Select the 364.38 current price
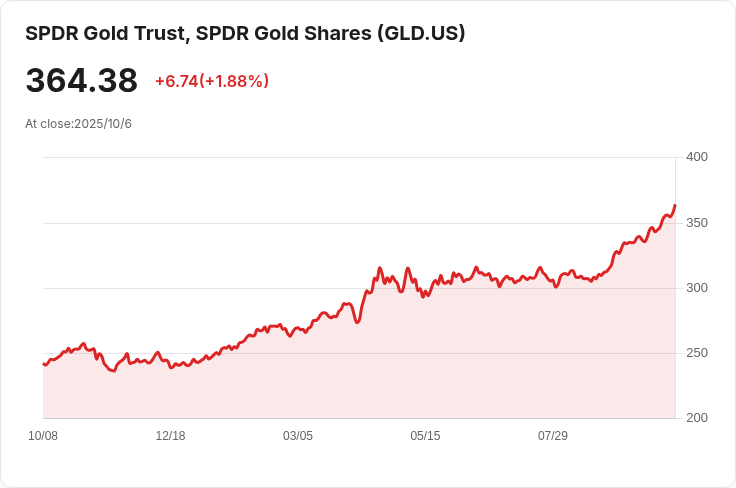This screenshot has width=736, height=488. coord(81,81)
